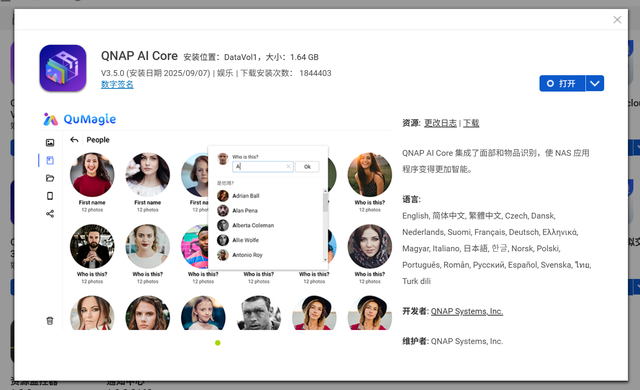Click the QuMagie logo in screenshot
The image size is (640, 390).
(80, 119)
